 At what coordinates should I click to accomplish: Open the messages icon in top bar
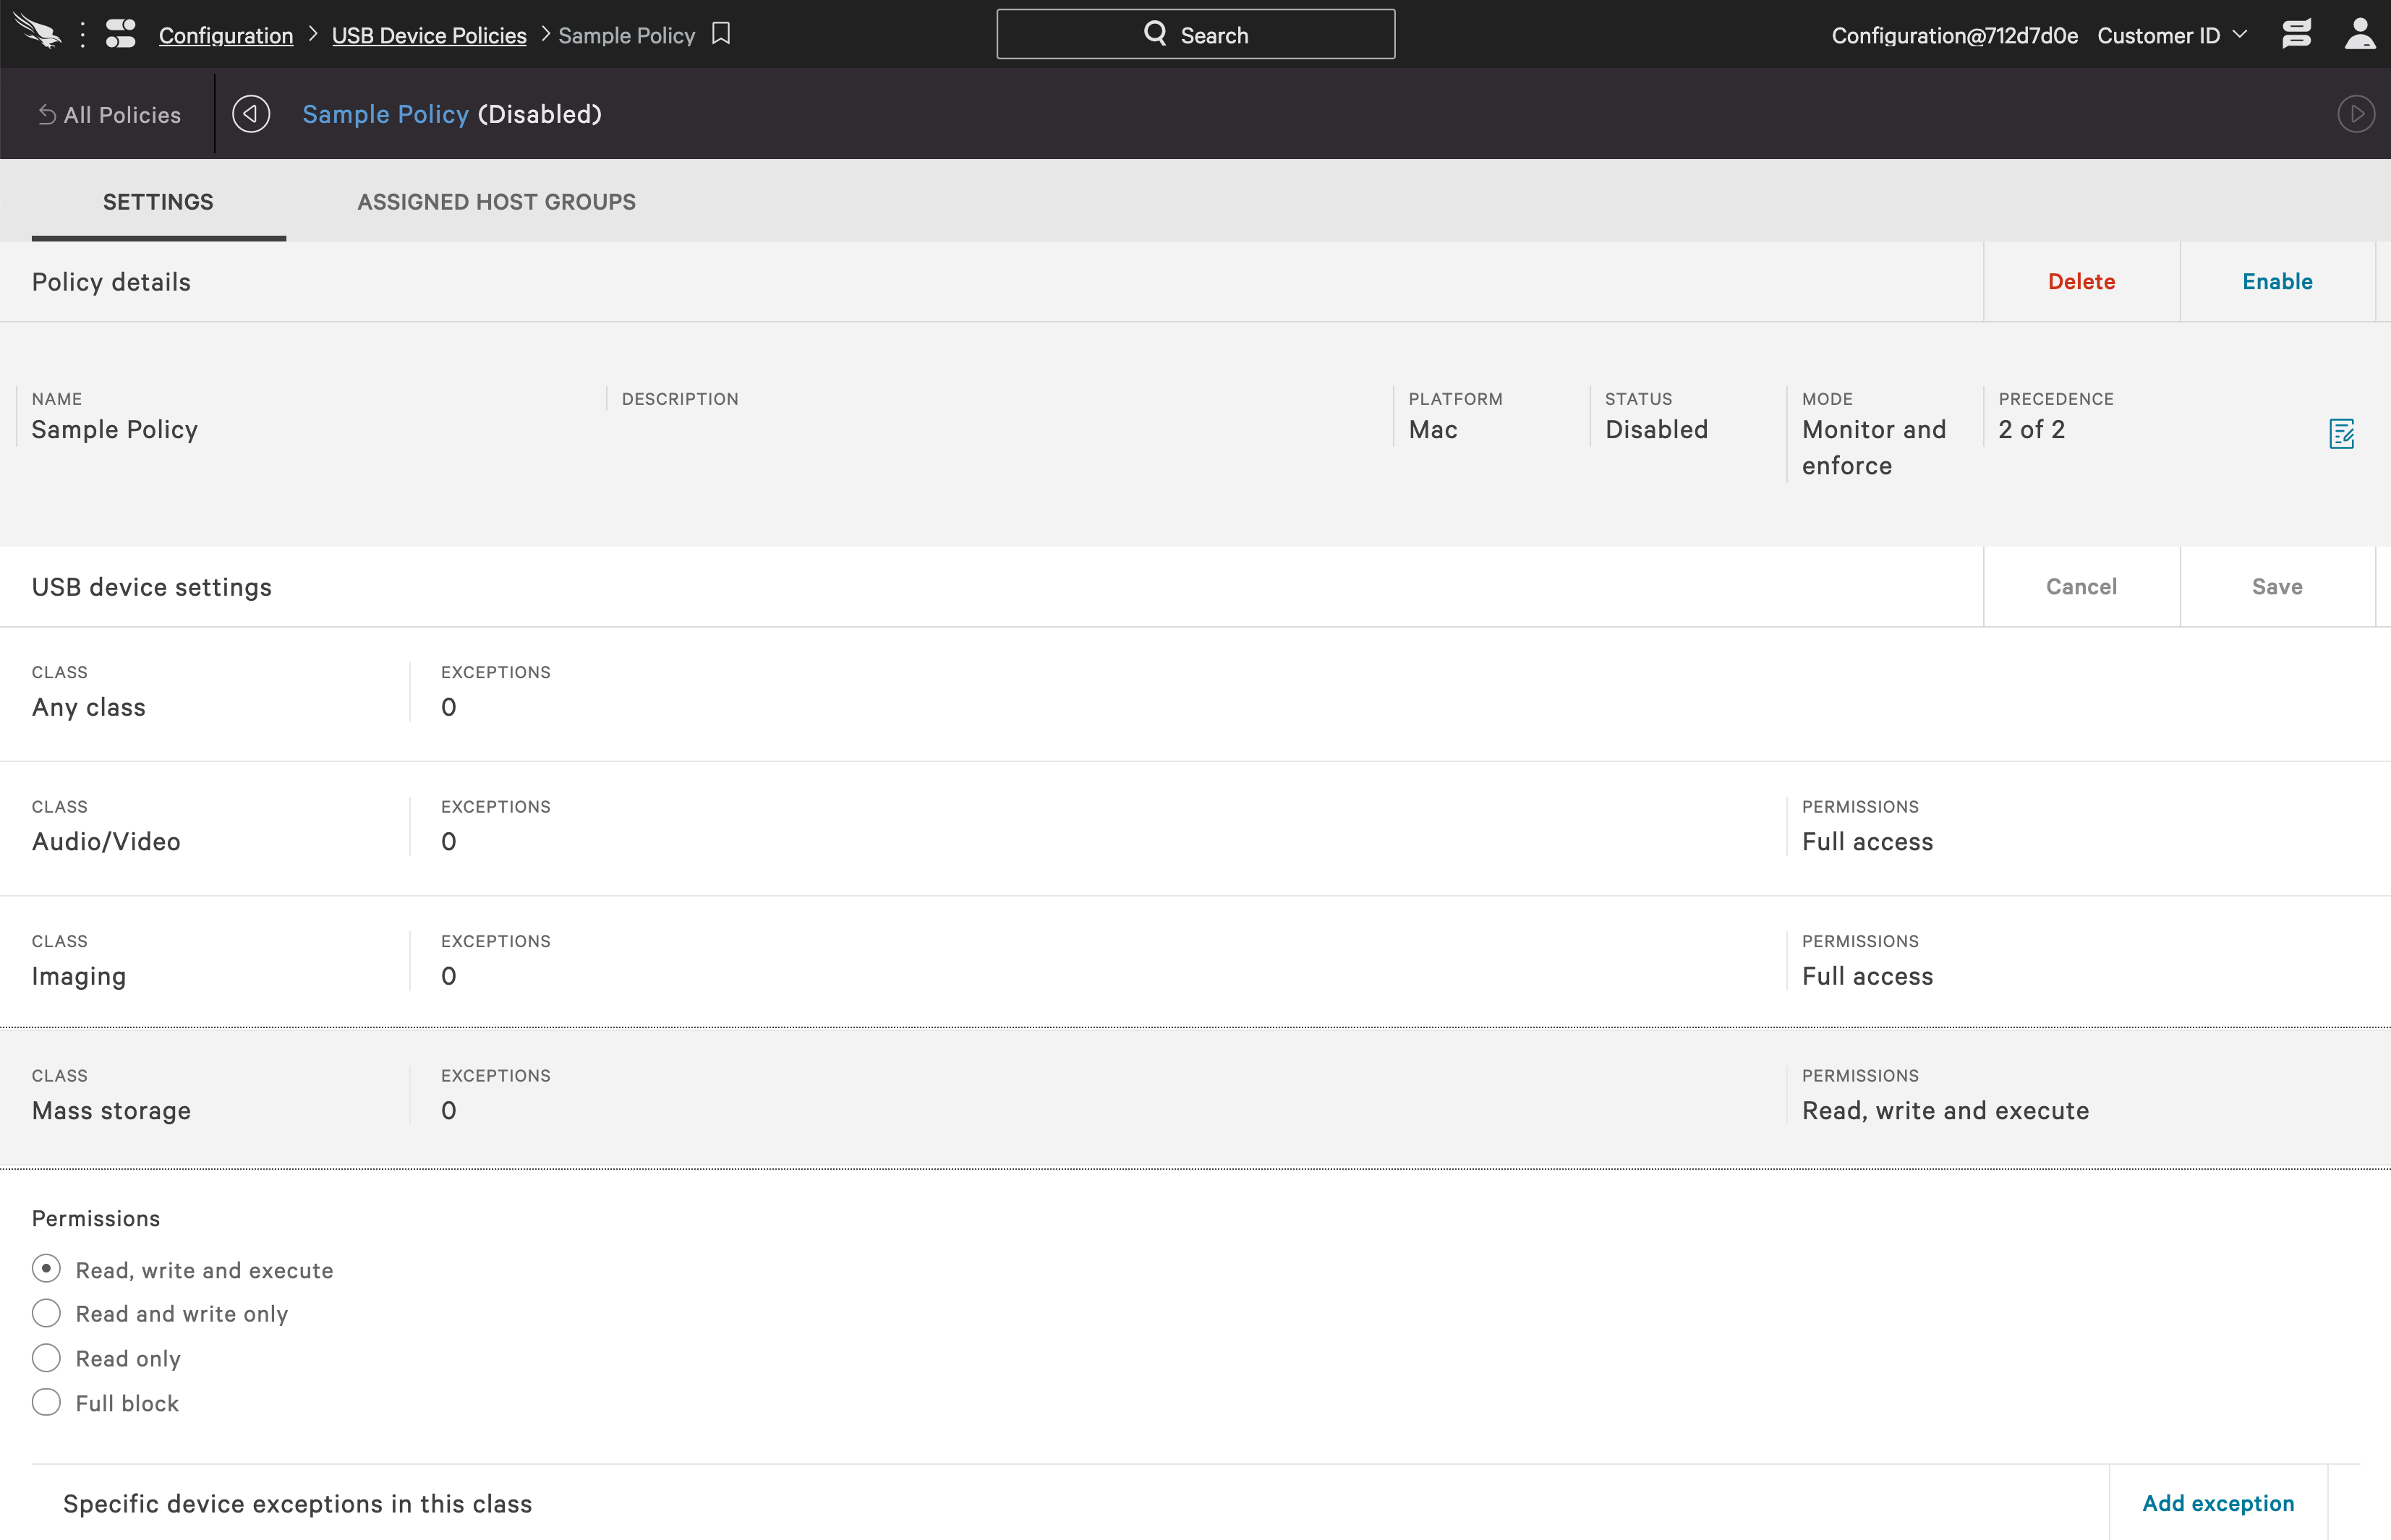2297,34
